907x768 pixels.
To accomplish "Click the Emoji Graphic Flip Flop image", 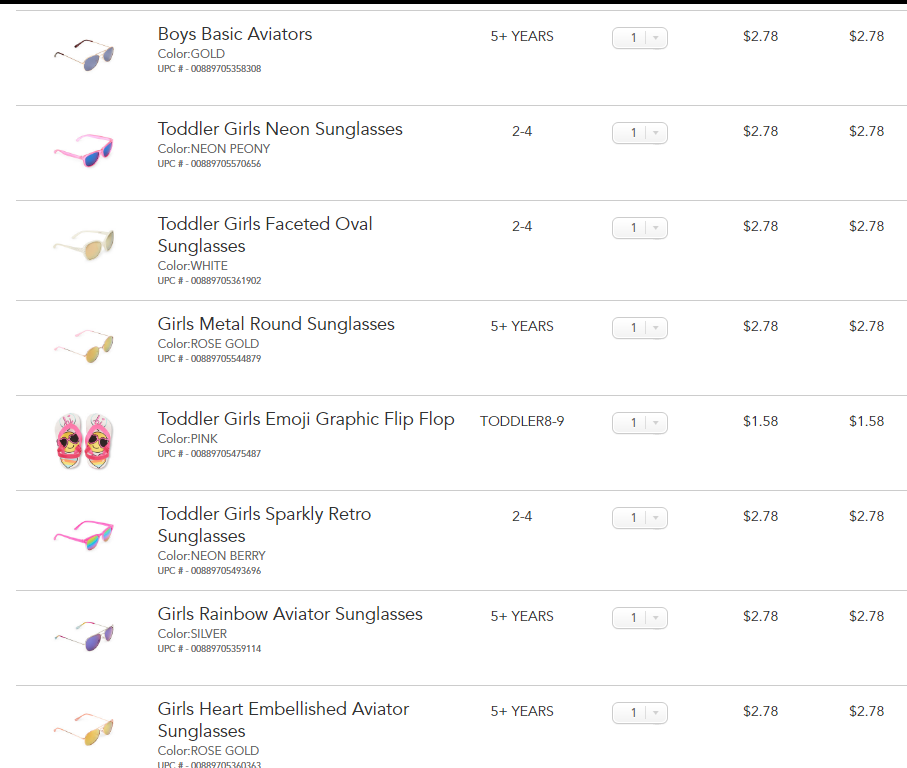I will point(84,441).
